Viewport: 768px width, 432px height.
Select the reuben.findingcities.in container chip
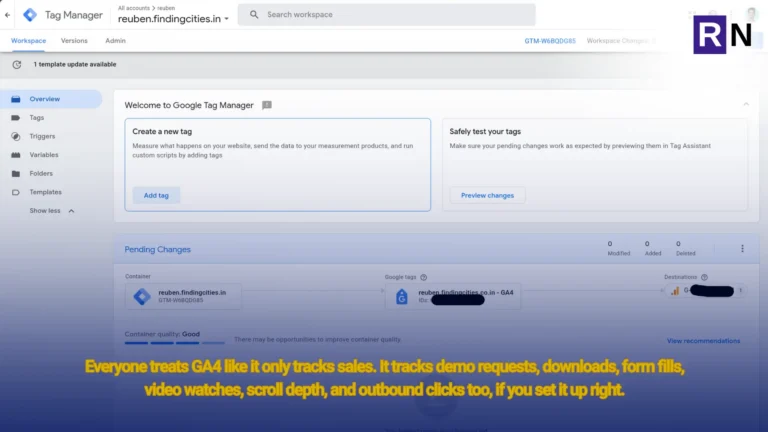tap(183, 296)
